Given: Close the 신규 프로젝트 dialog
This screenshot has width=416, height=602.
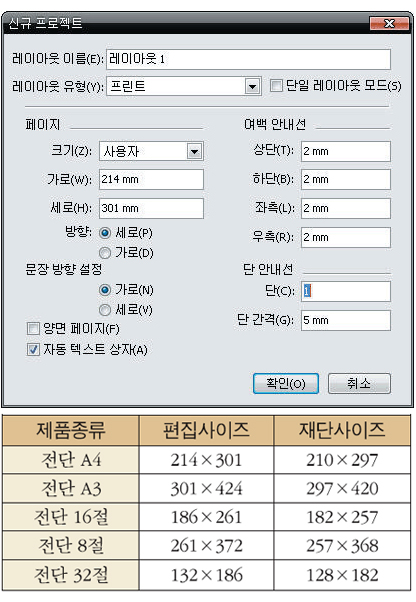Looking at the screenshot, I should (x=389, y=23).
